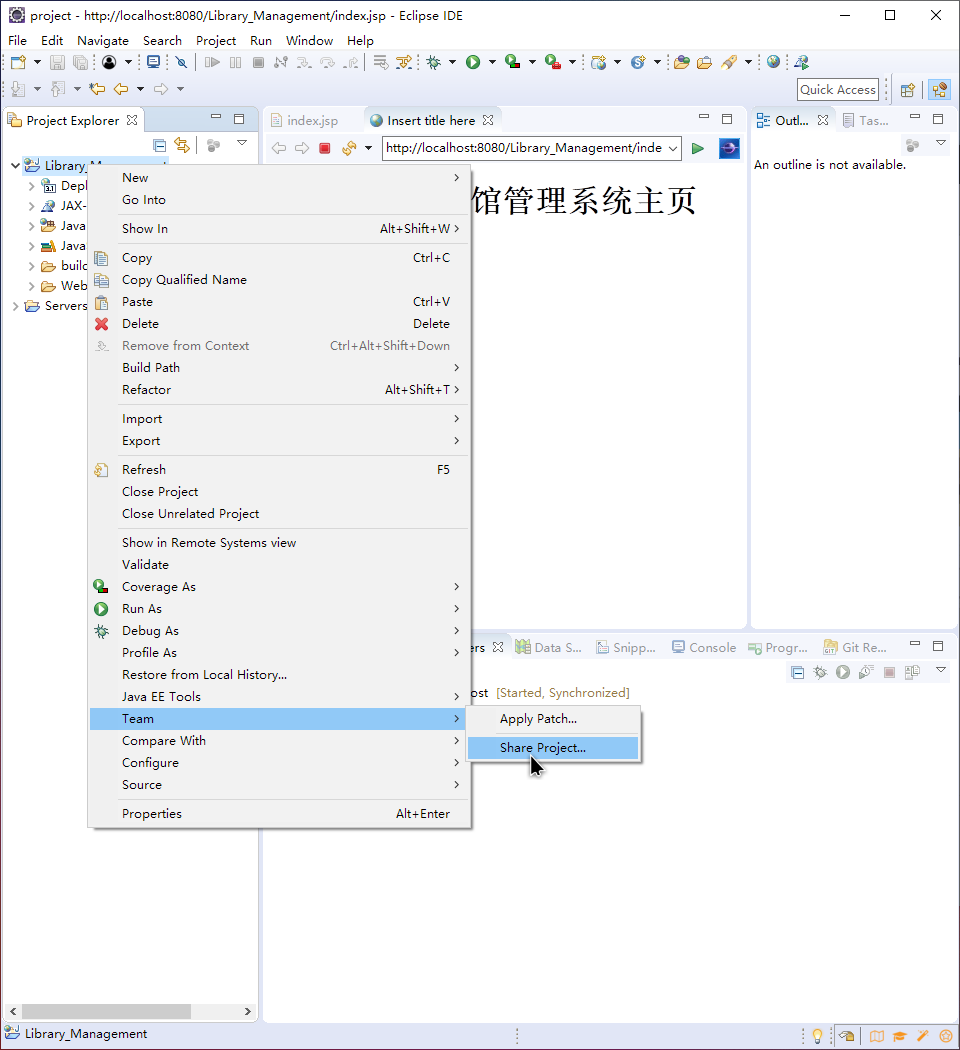
Task: Stop the server in Servers view
Action: coord(889,672)
